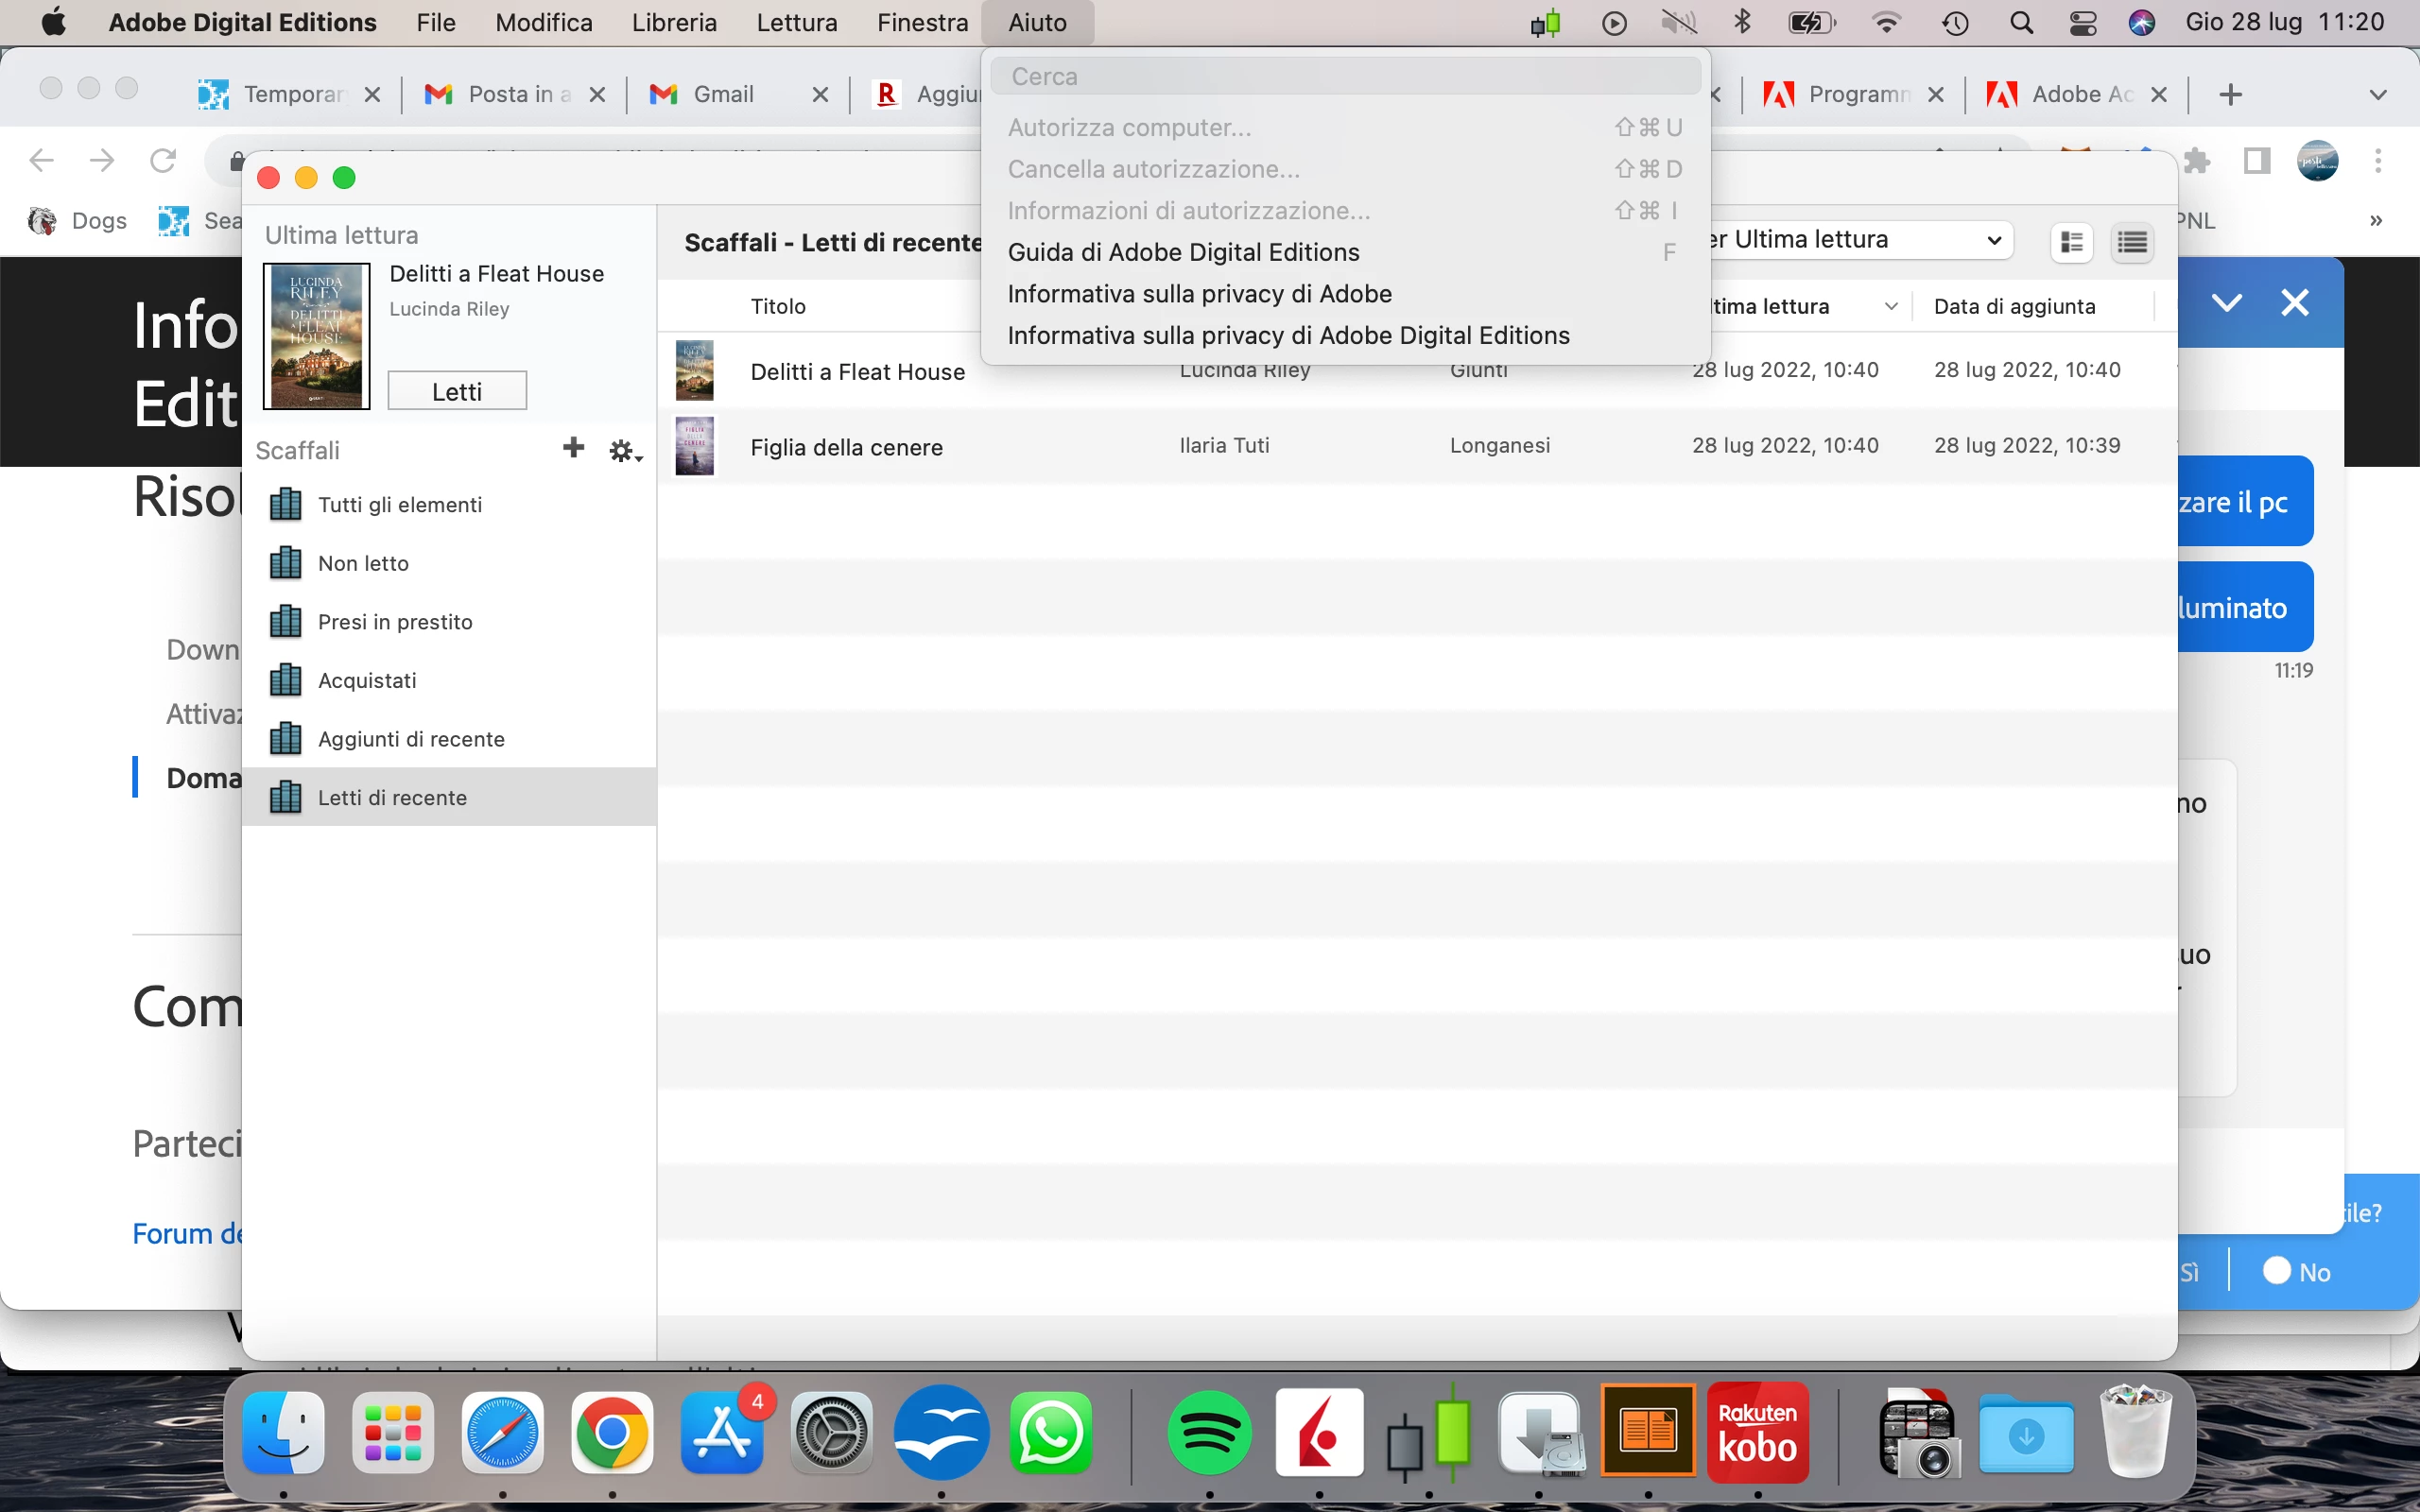Viewport: 2420px width, 1512px height.
Task: Click the Cerca help search field
Action: point(1345,77)
